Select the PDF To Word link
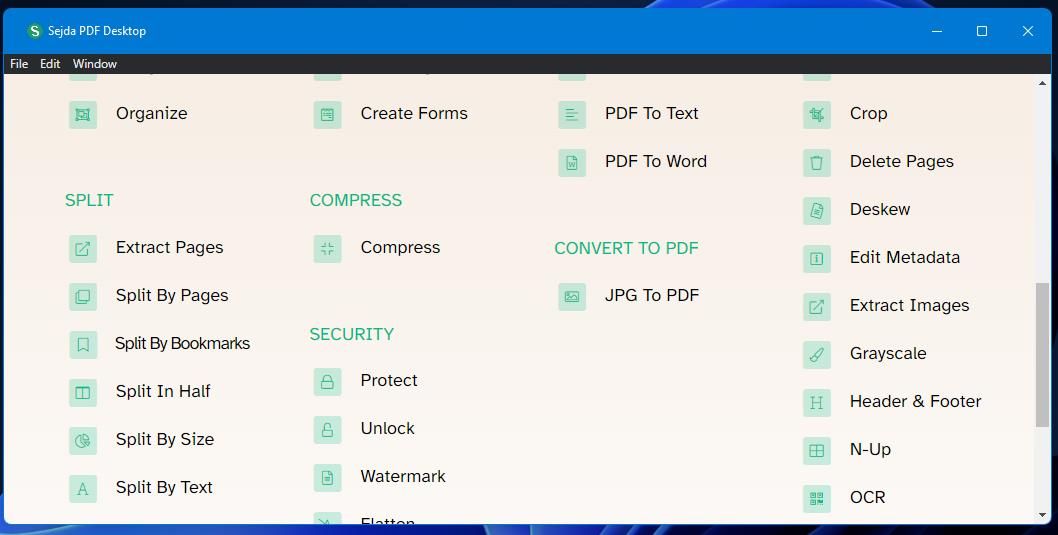Viewport: 1058px width, 535px height. pos(656,161)
